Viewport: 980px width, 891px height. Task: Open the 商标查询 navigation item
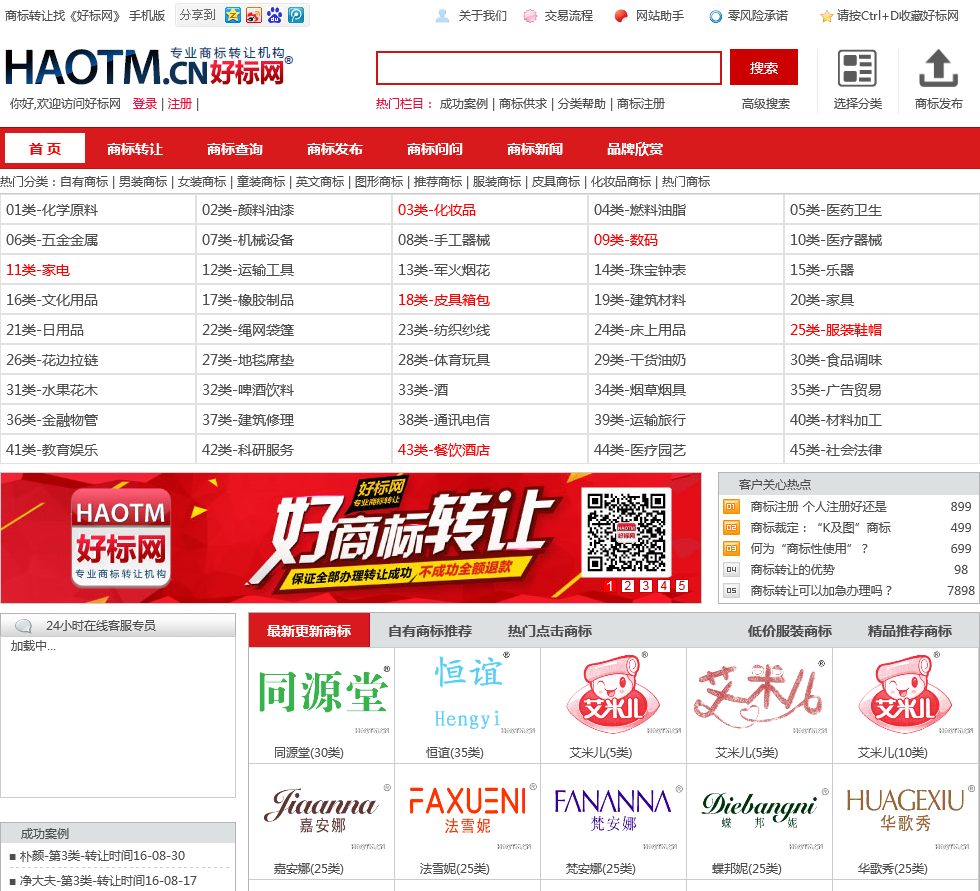click(x=235, y=149)
